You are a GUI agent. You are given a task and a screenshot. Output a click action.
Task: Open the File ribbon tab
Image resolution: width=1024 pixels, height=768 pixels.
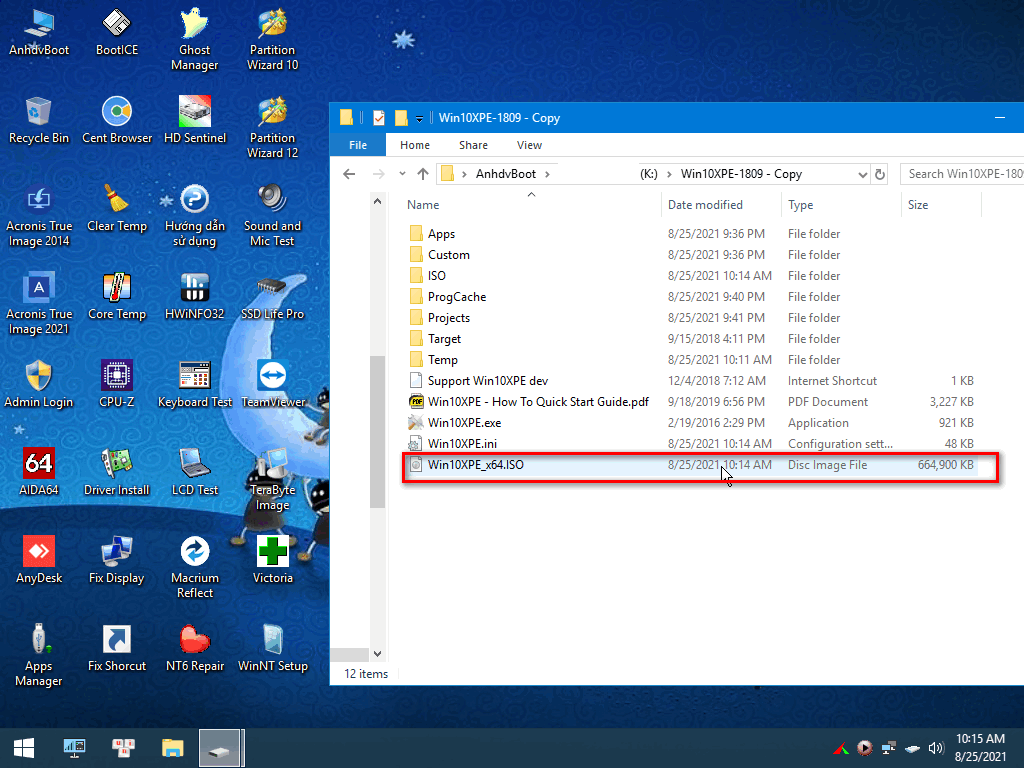[x=358, y=145]
